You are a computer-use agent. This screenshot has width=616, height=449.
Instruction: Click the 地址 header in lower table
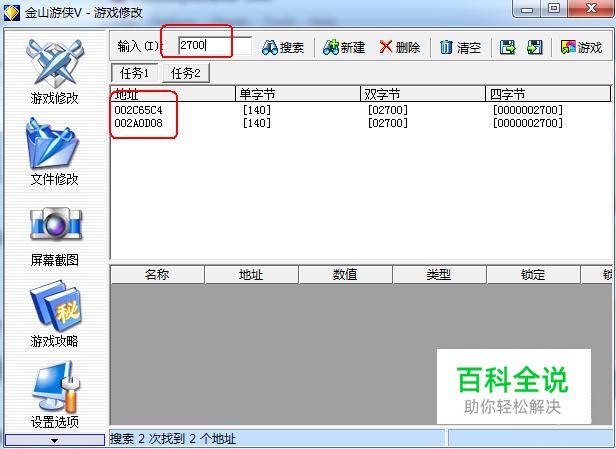[x=251, y=274]
